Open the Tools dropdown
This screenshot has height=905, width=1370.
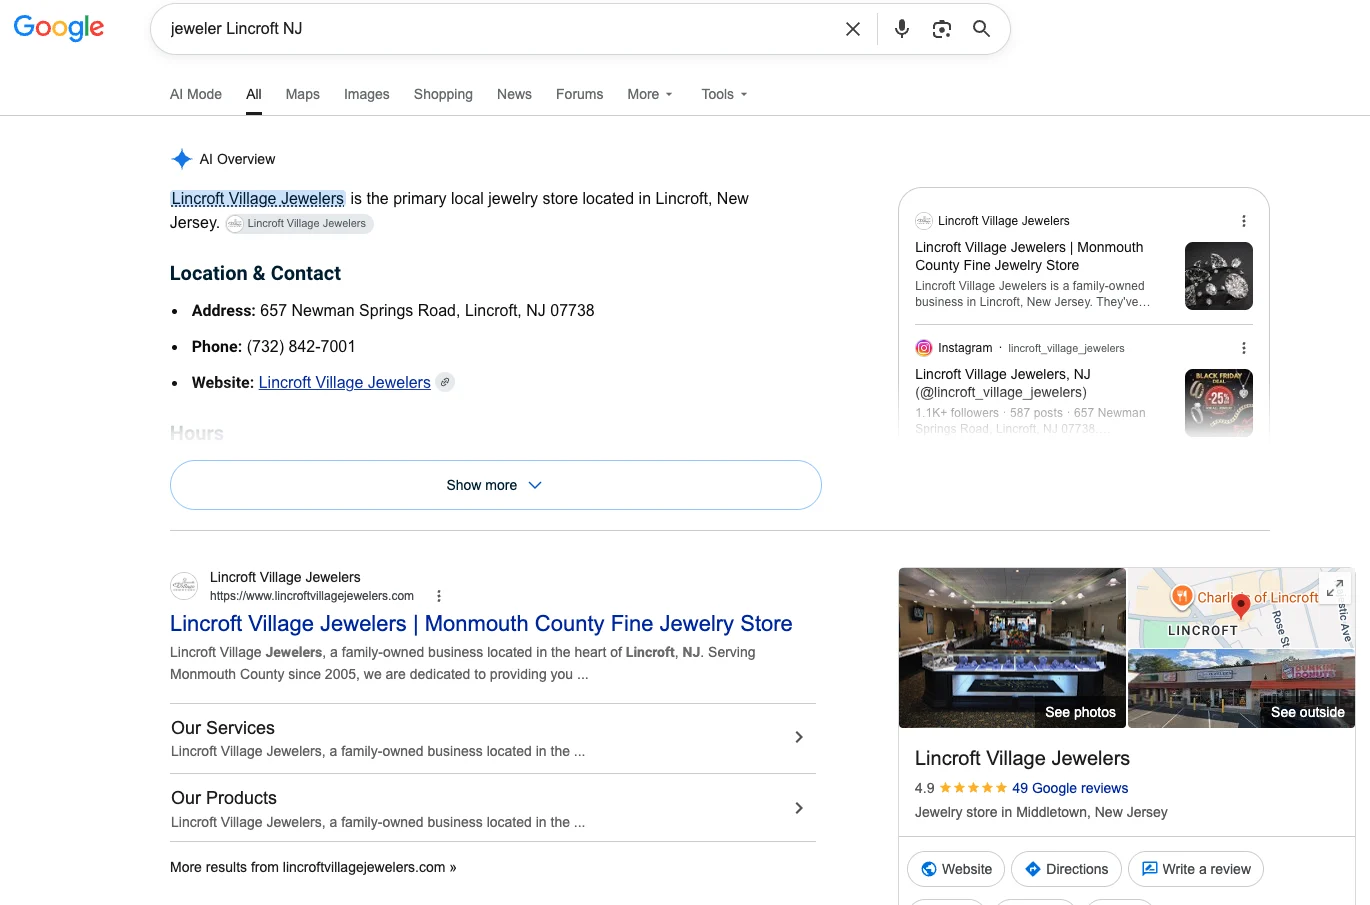click(x=725, y=94)
